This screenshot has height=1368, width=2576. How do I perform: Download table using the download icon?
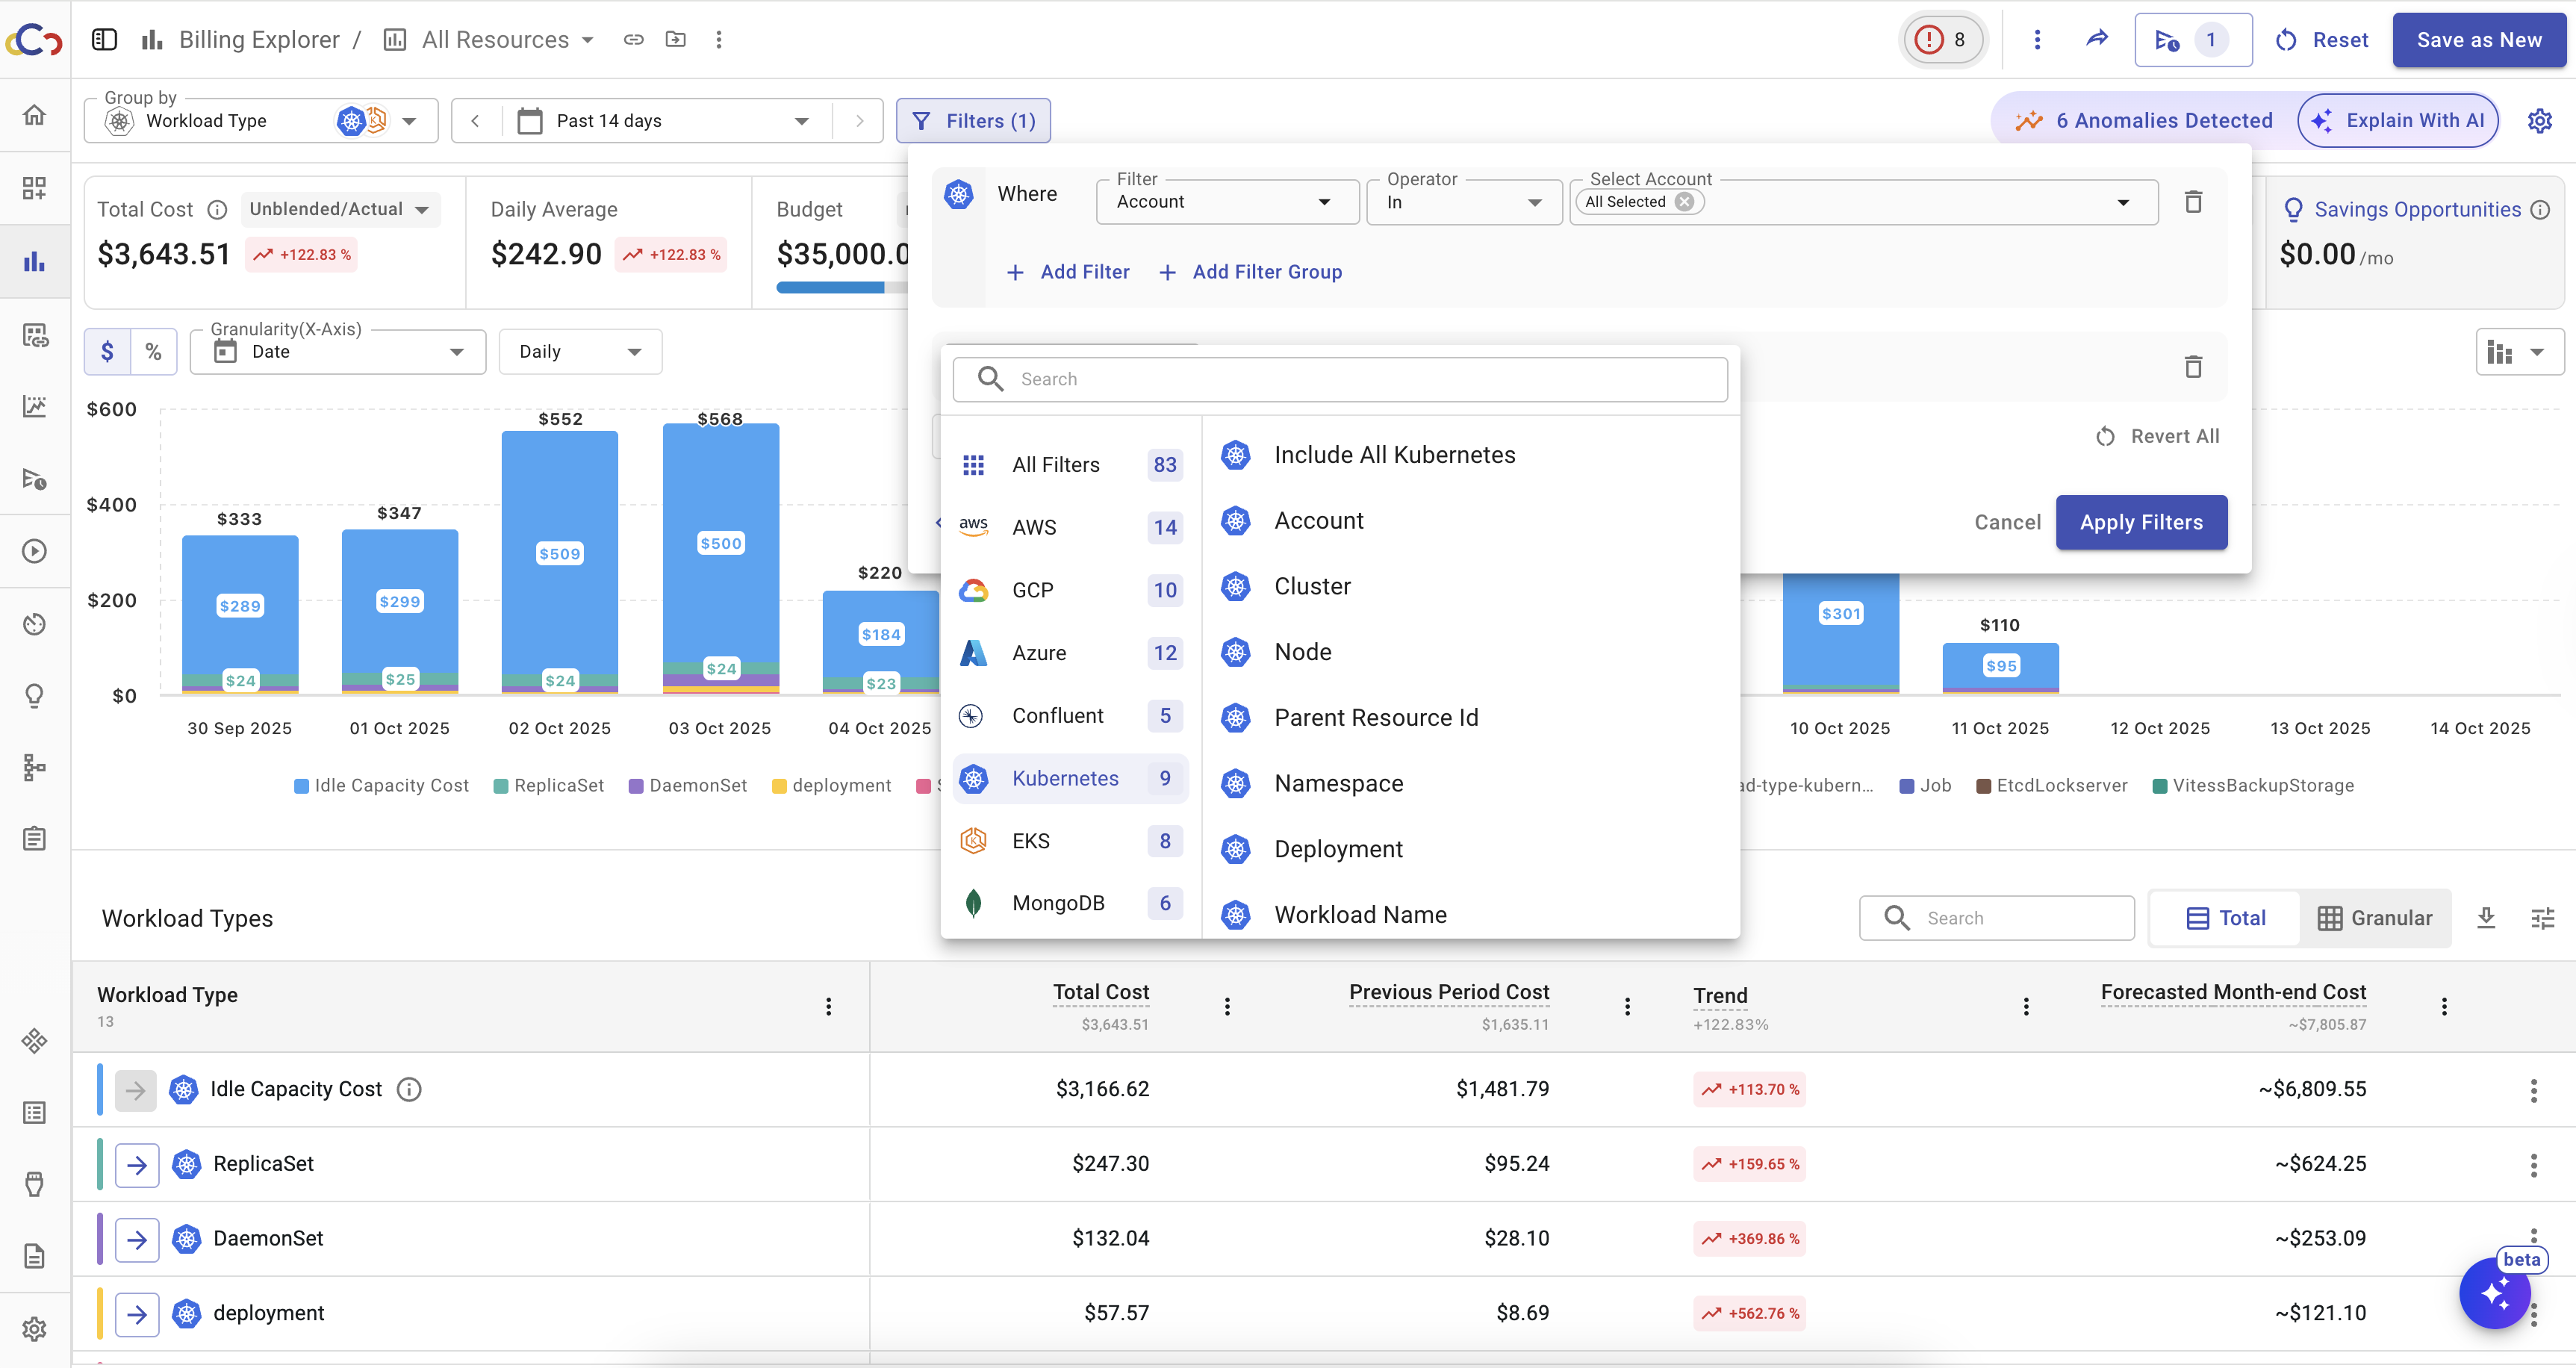click(2486, 917)
